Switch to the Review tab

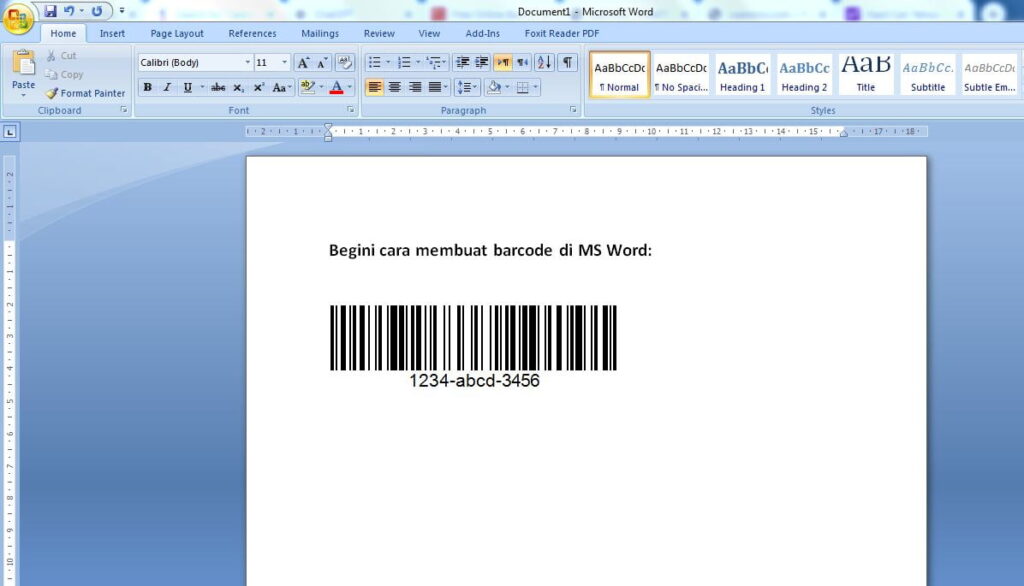379,33
